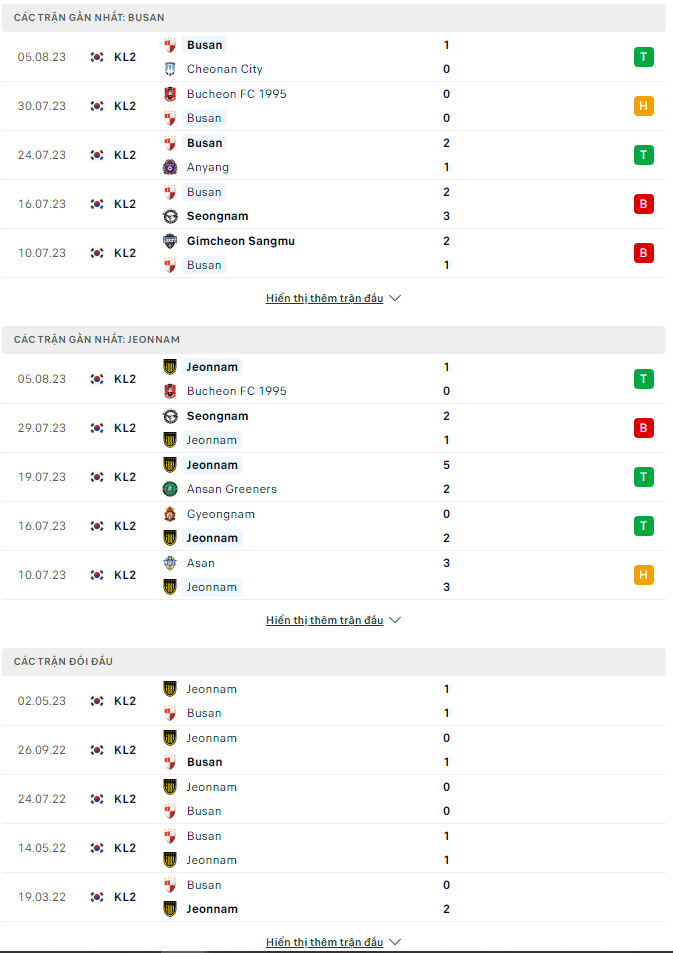Open the 02.05.23 Jeonnam vs Busan match row
The image size is (673, 953).
click(x=334, y=701)
